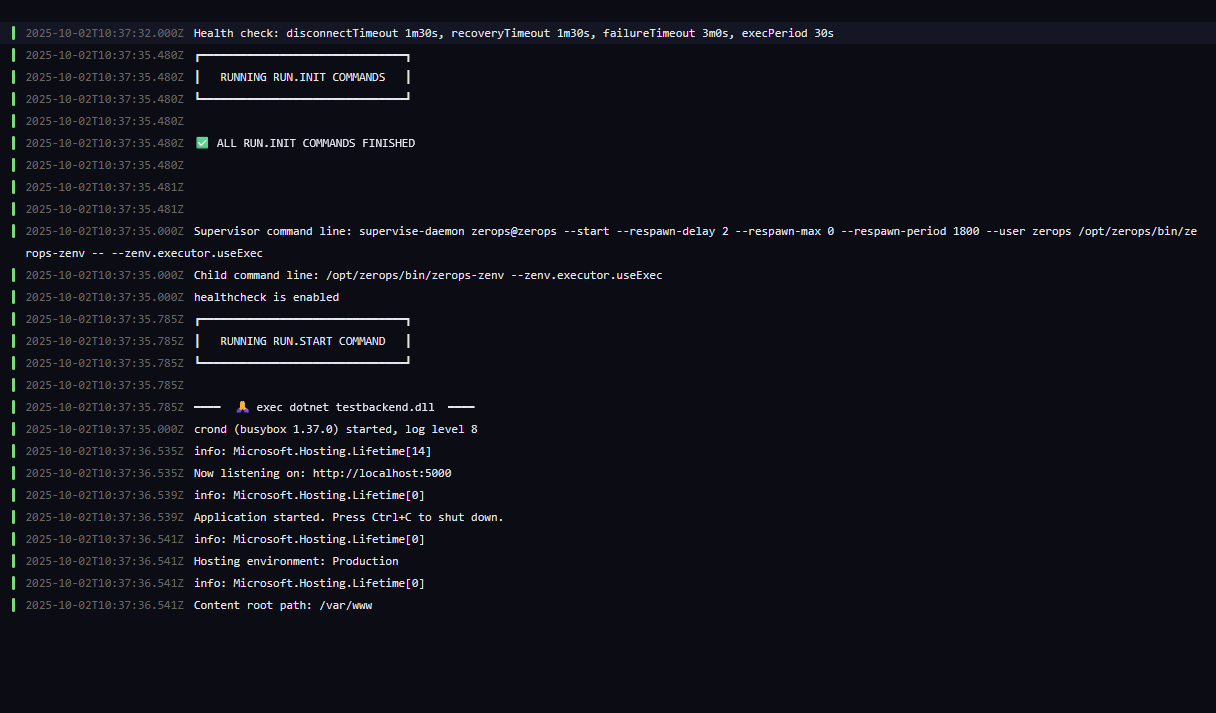The height and width of the screenshot is (713, 1216).
Task: Click the 'exec dotnet testbackend.dll' text
Action: click(x=345, y=407)
